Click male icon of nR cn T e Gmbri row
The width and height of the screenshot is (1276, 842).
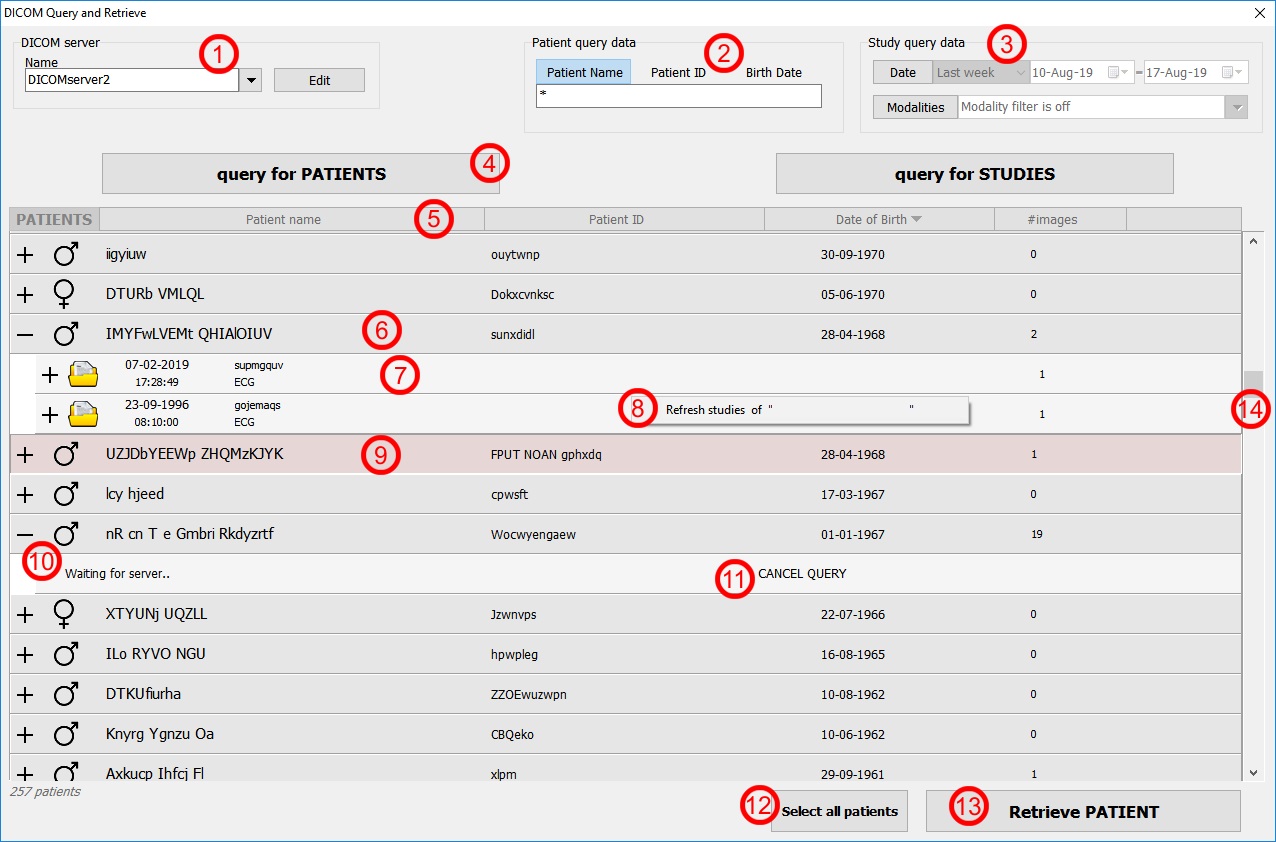[x=66, y=534]
